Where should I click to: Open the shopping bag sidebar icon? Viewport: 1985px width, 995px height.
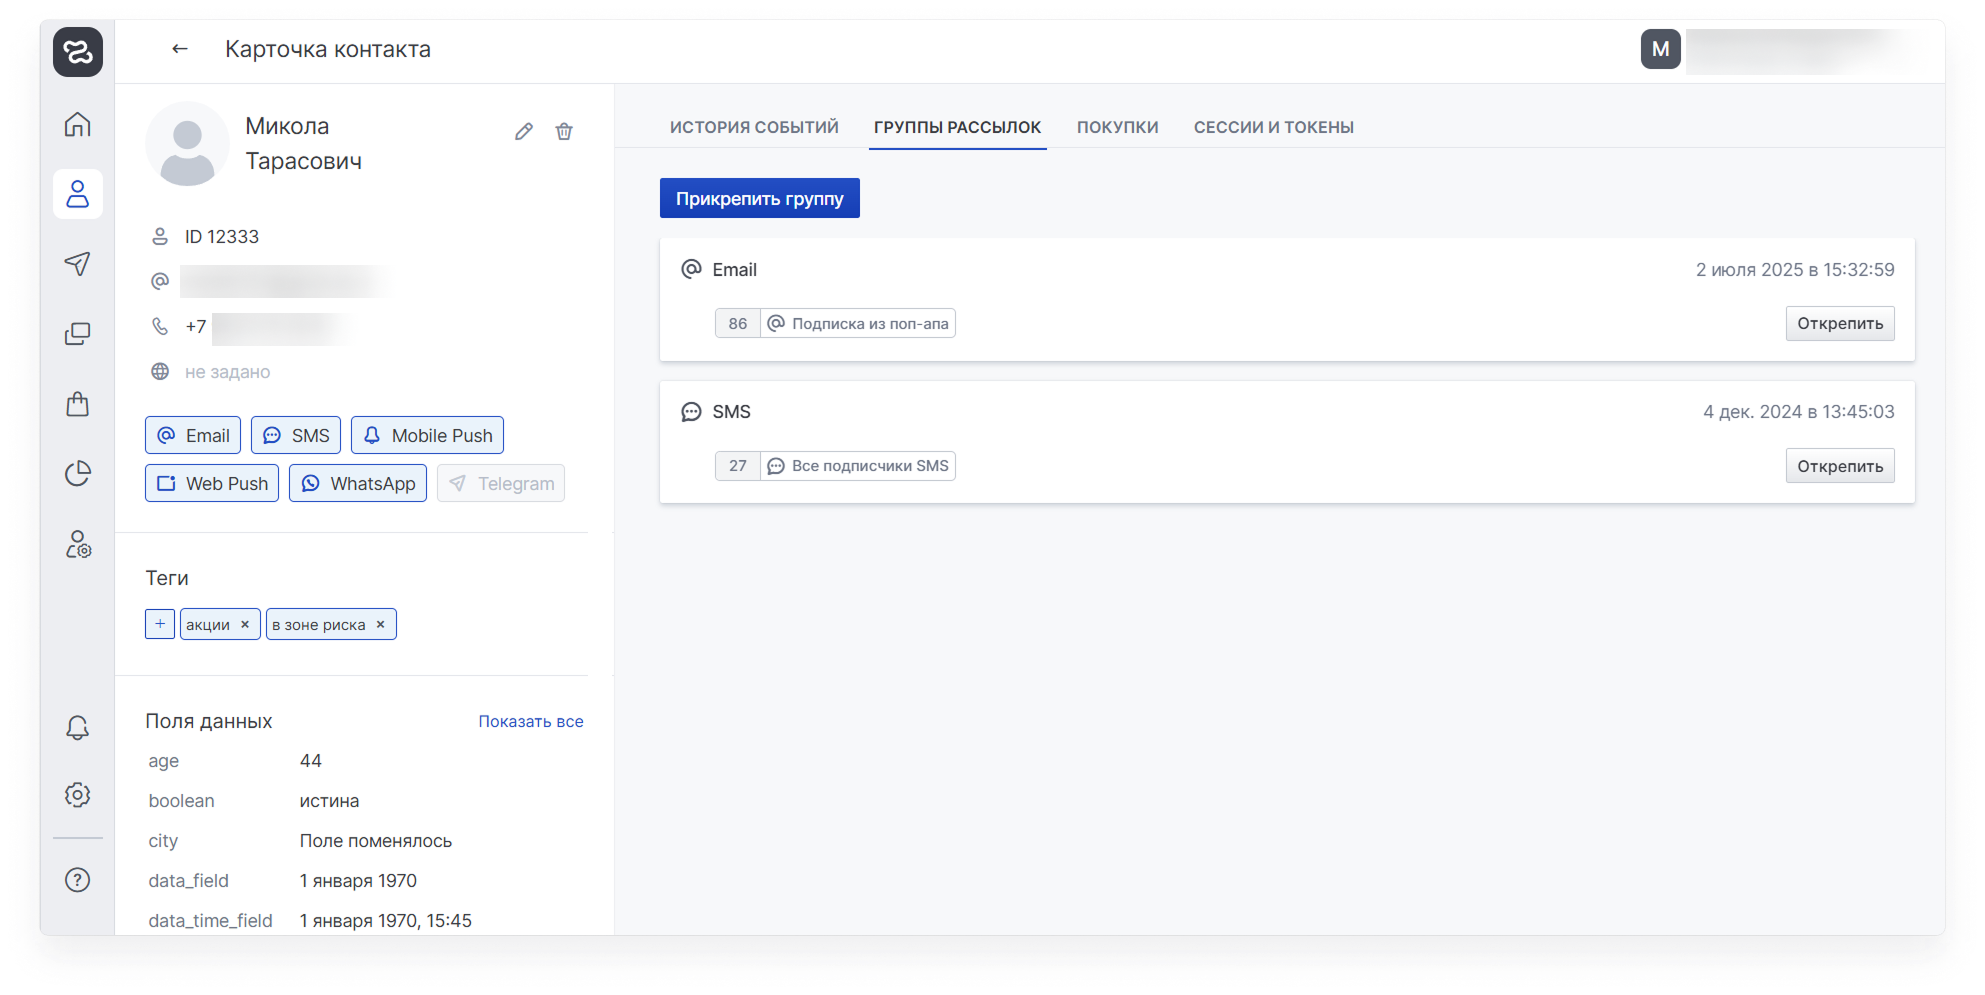78,404
